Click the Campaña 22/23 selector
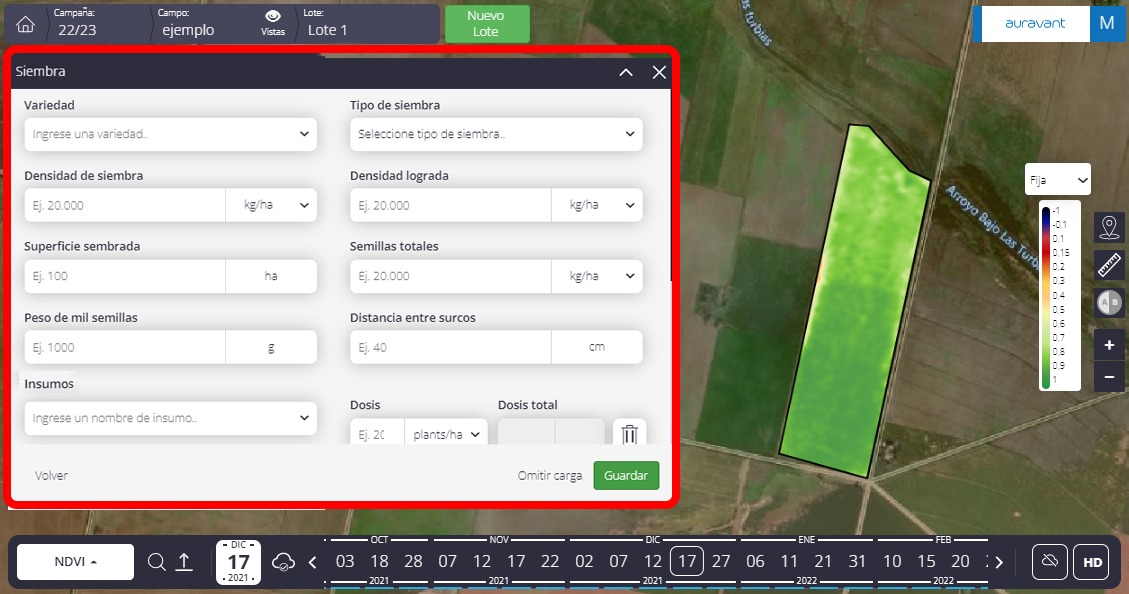The height and width of the screenshot is (594, 1129). (x=77, y=24)
